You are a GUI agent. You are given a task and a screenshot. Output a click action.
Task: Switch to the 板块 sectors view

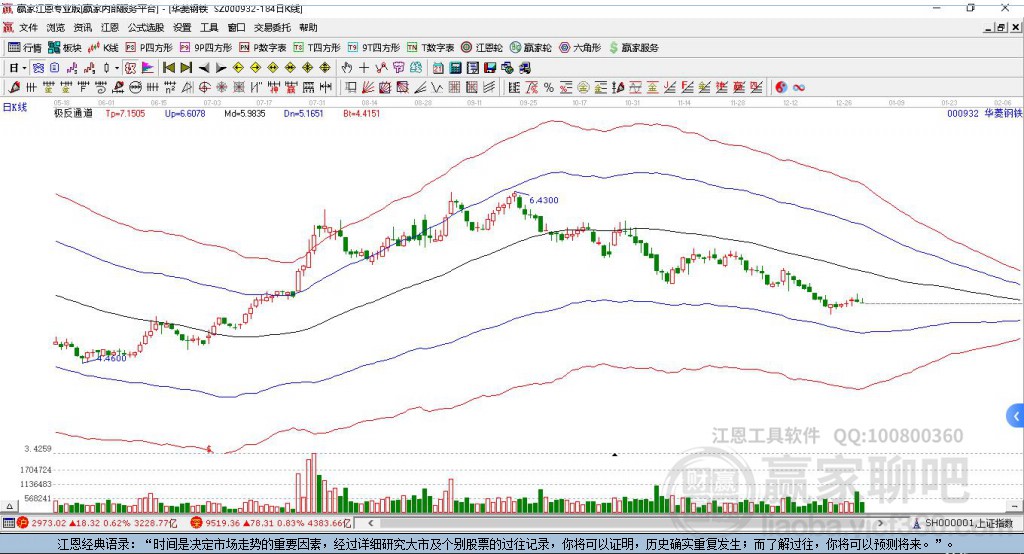(x=64, y=47)
